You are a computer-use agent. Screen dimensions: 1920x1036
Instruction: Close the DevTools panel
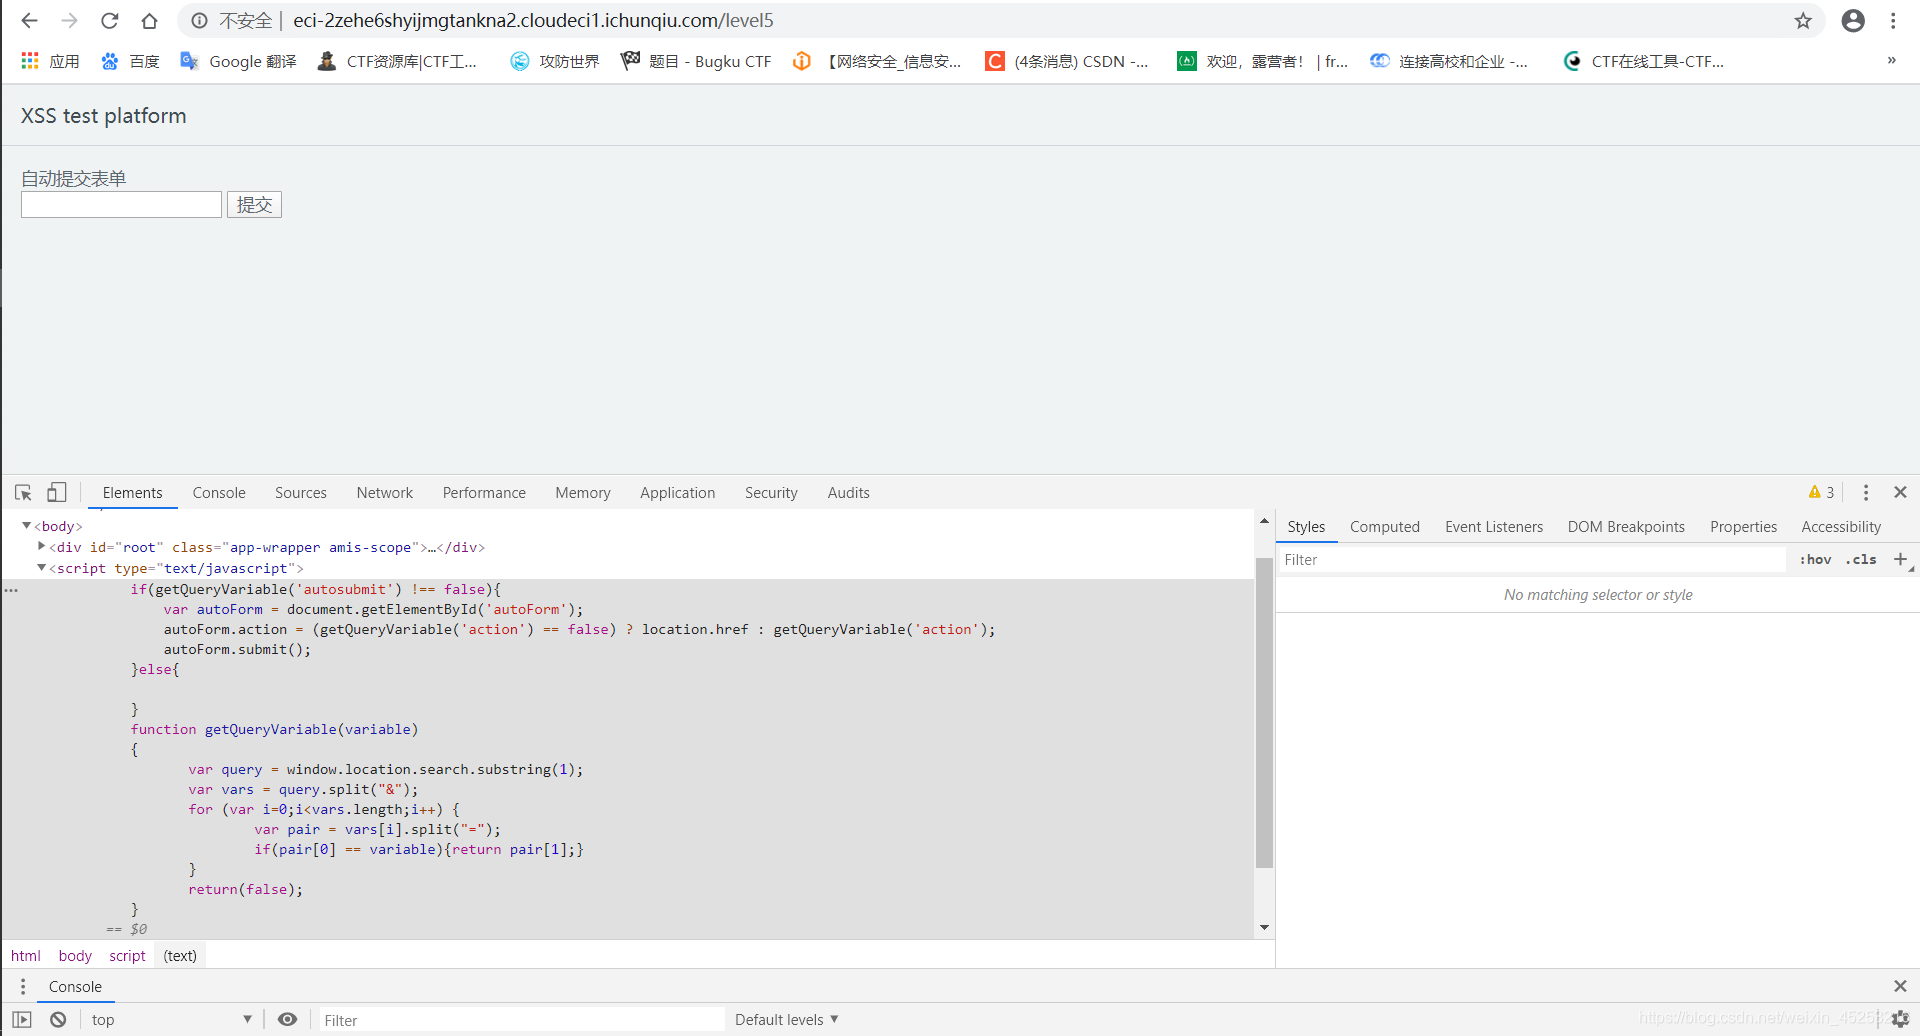point(1901,492)
